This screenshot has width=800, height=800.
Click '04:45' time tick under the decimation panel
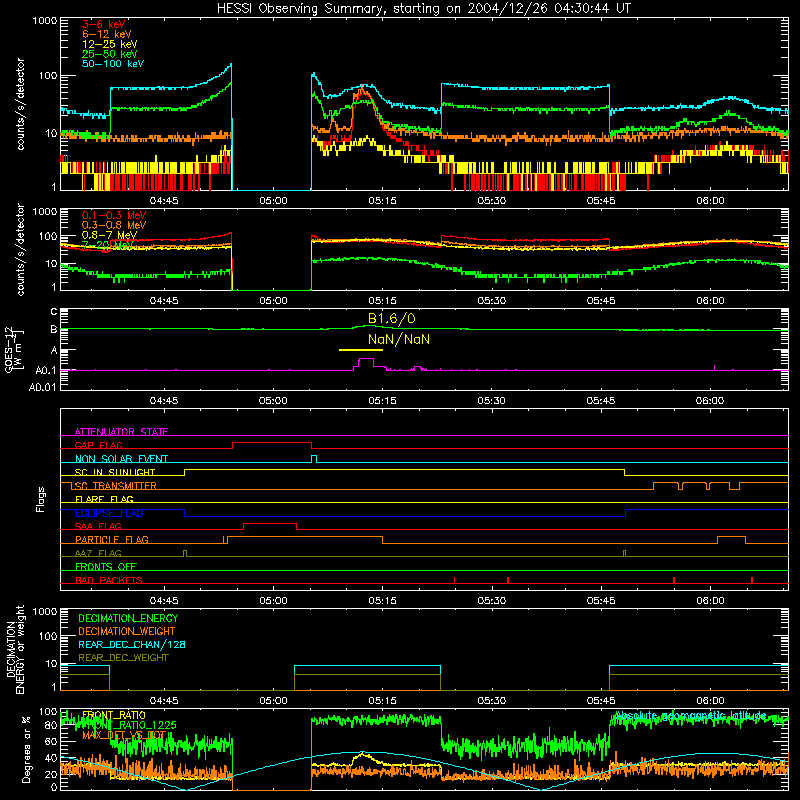click(x=164, y=701)
